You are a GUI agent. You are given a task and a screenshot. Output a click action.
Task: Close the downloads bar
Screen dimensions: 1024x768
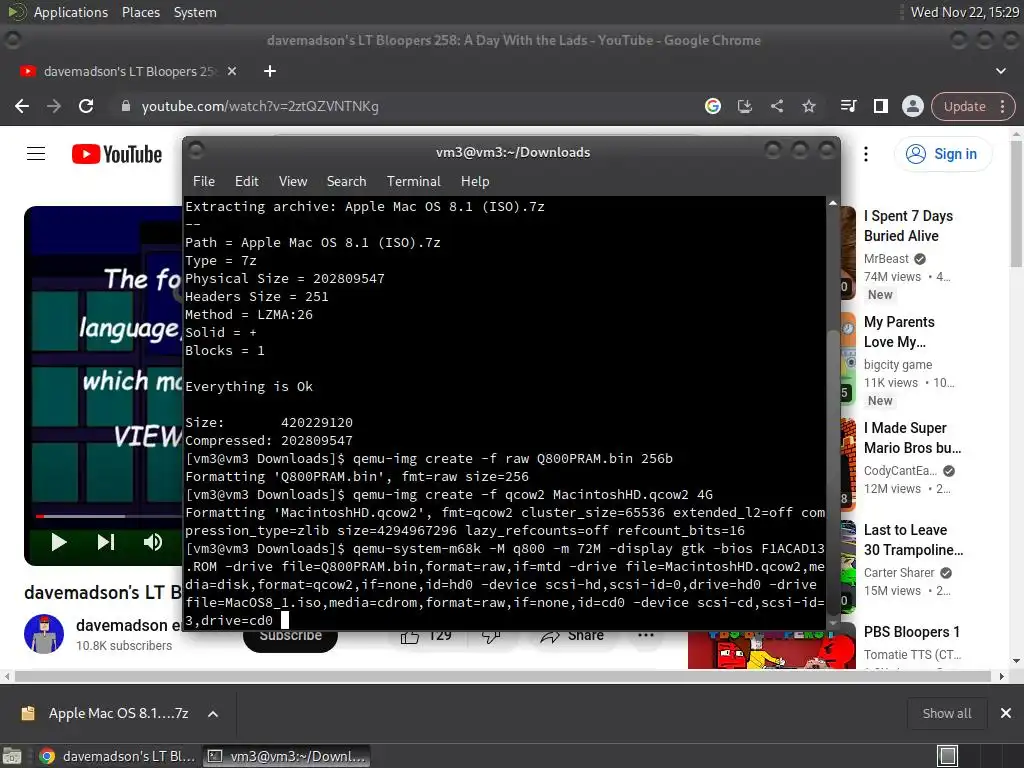pos(1006,714)
